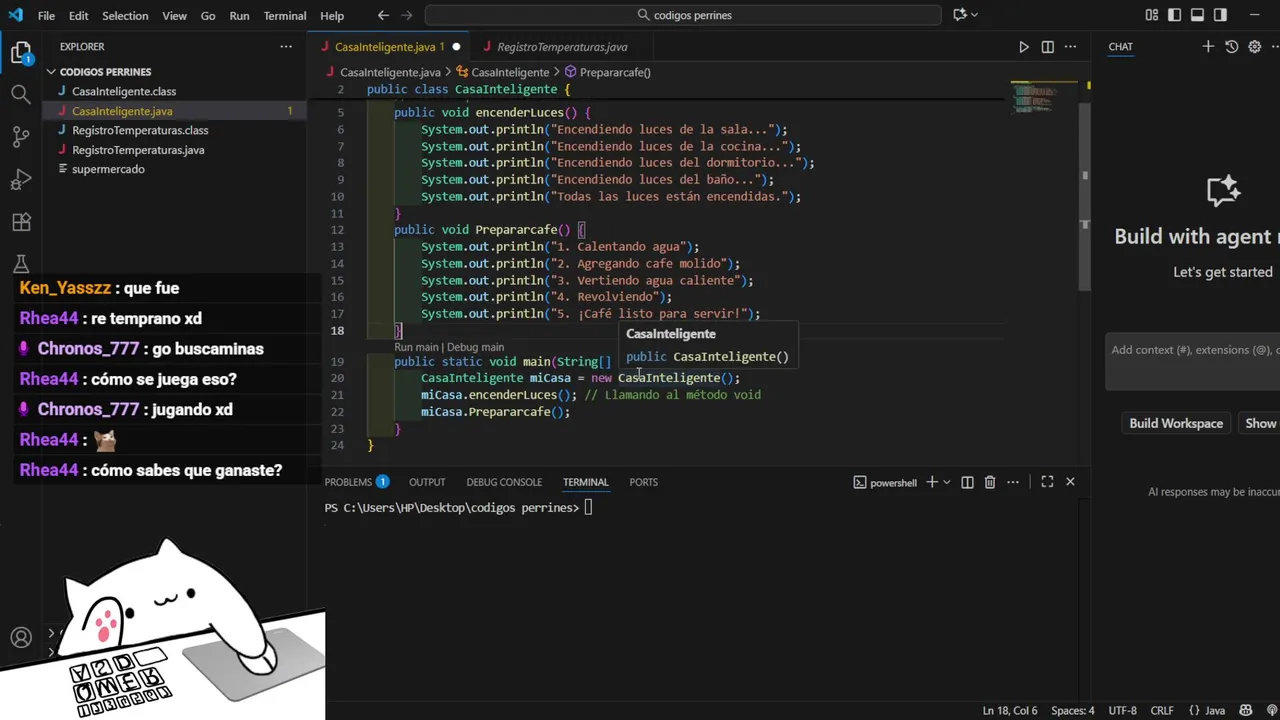Create new terminal with plus icon
This screenshot has width=1280, height=720.
tap(932, 482)
